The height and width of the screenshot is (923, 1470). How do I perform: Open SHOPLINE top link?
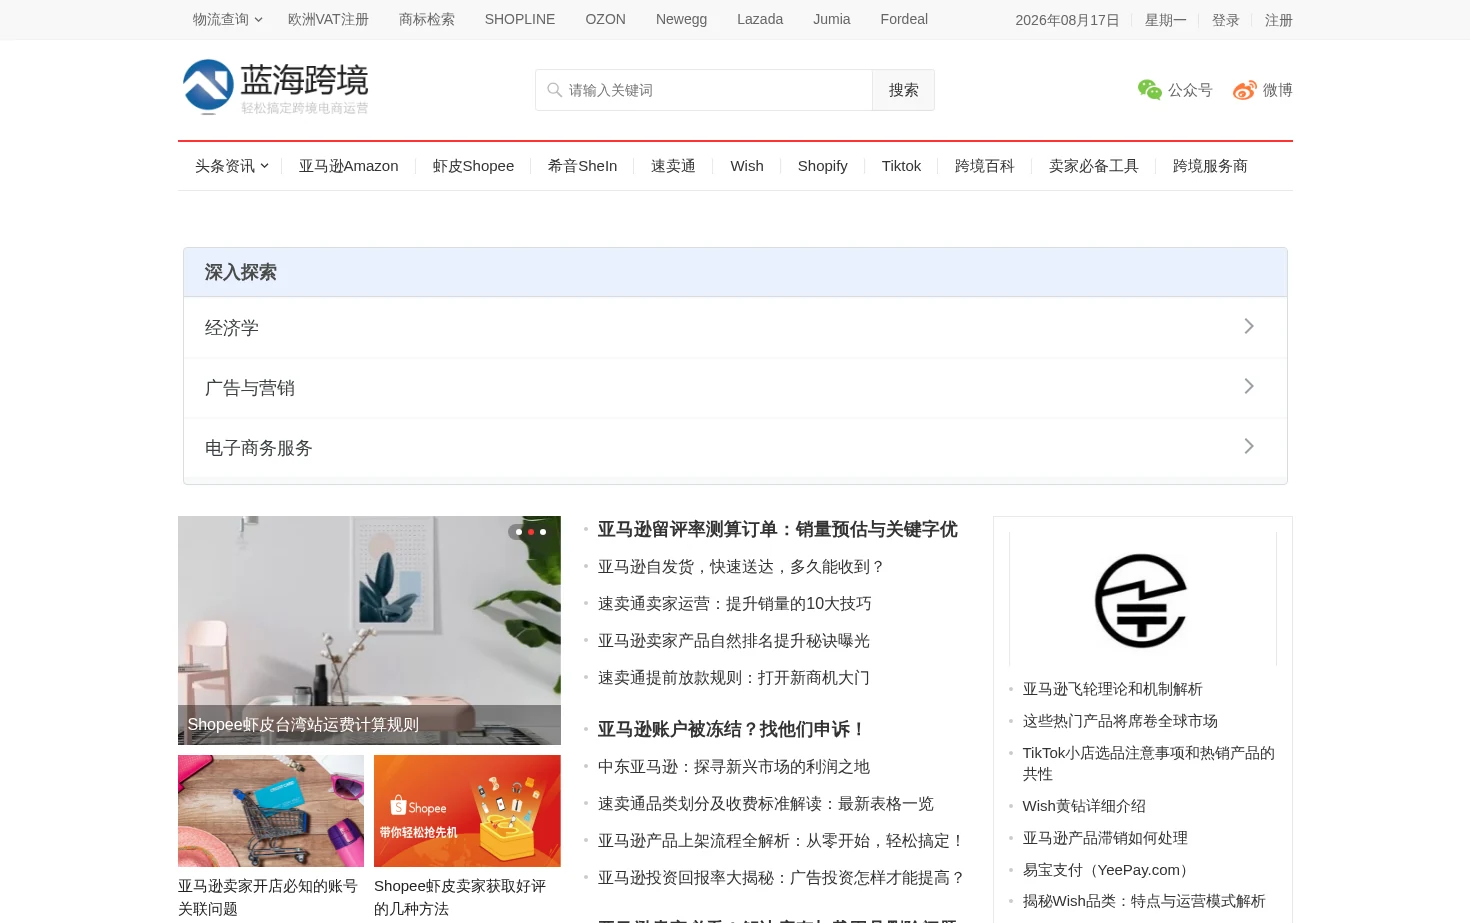point(520,19)
